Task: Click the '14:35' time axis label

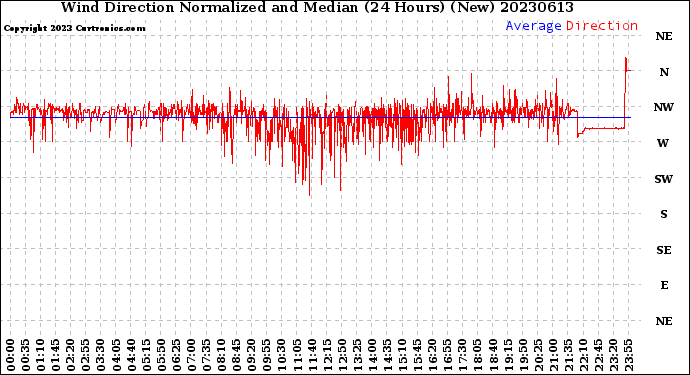Action: (x=387, y=355)
